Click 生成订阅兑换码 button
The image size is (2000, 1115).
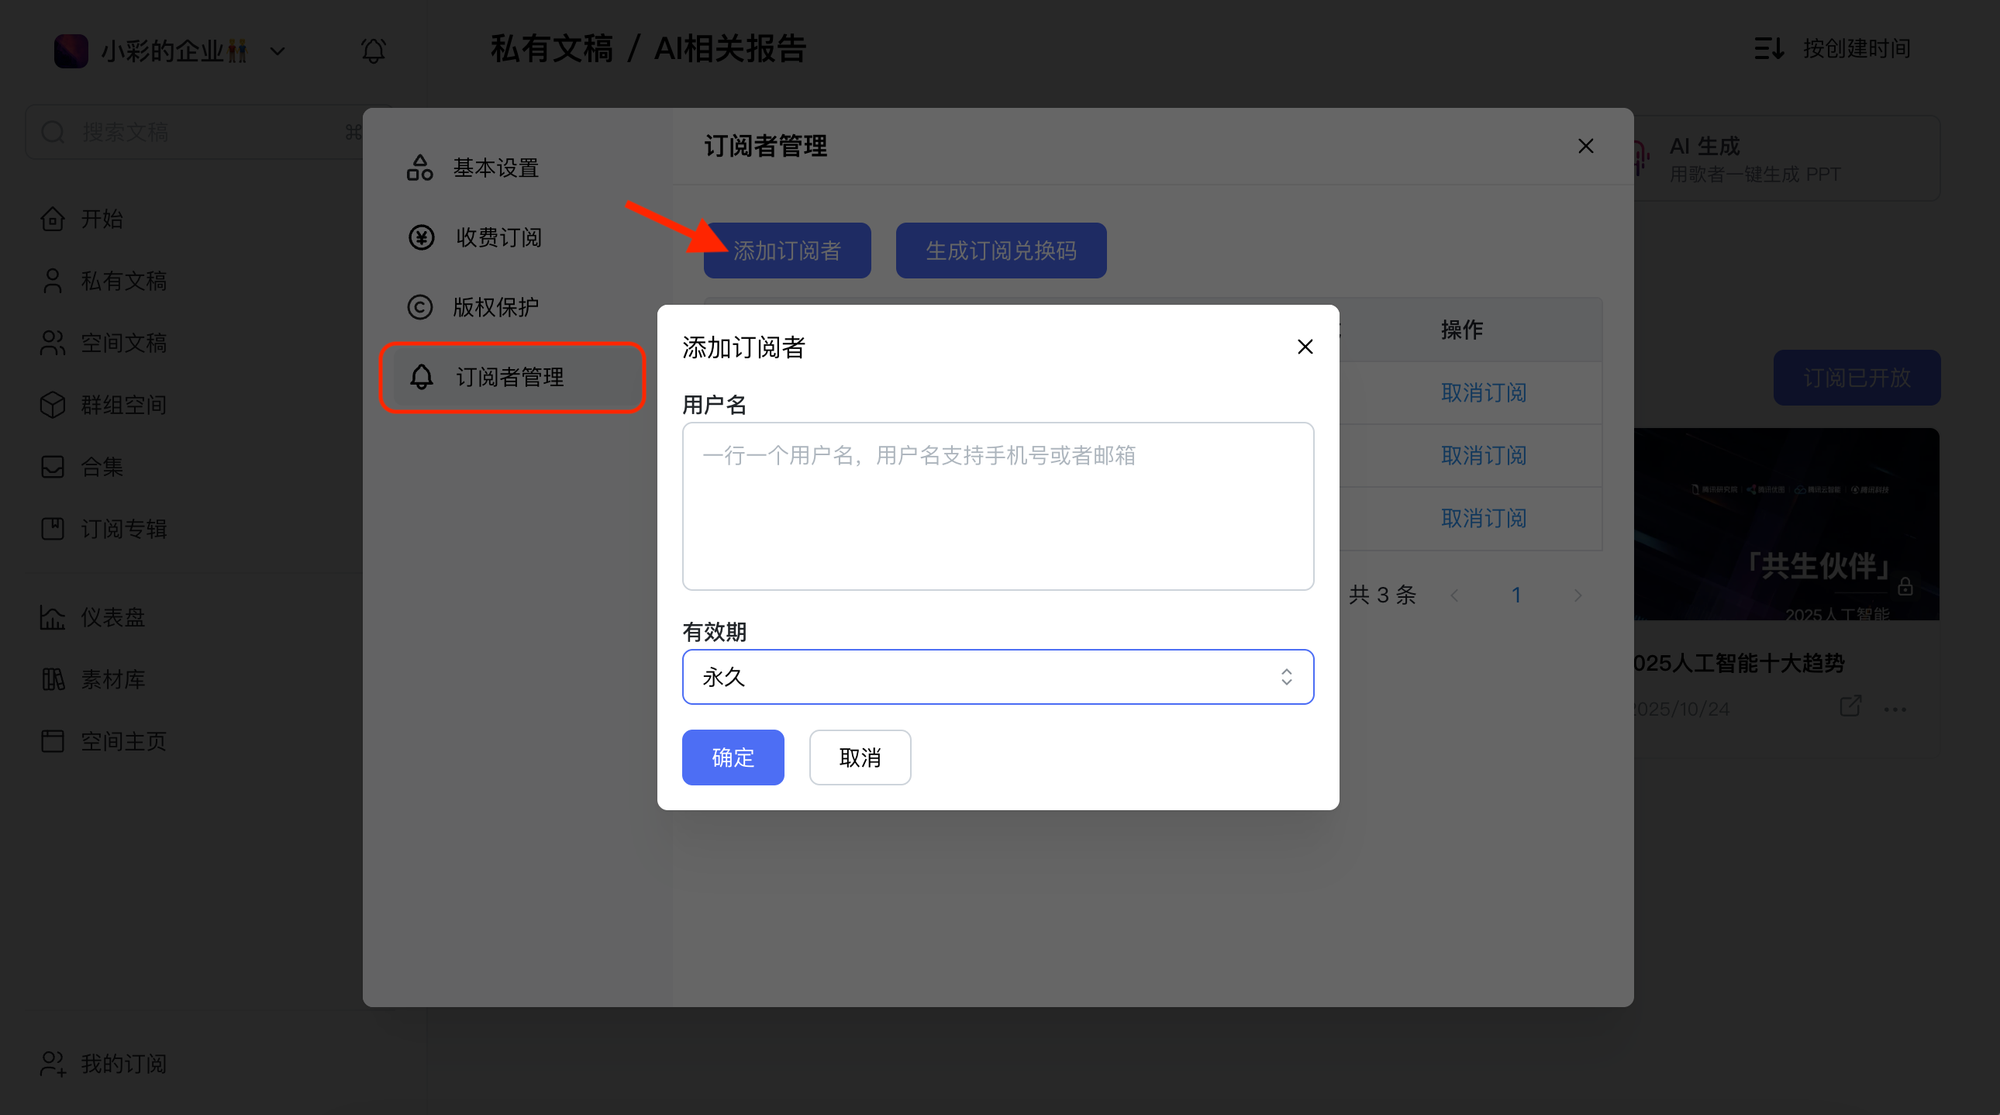(1000, 250)
